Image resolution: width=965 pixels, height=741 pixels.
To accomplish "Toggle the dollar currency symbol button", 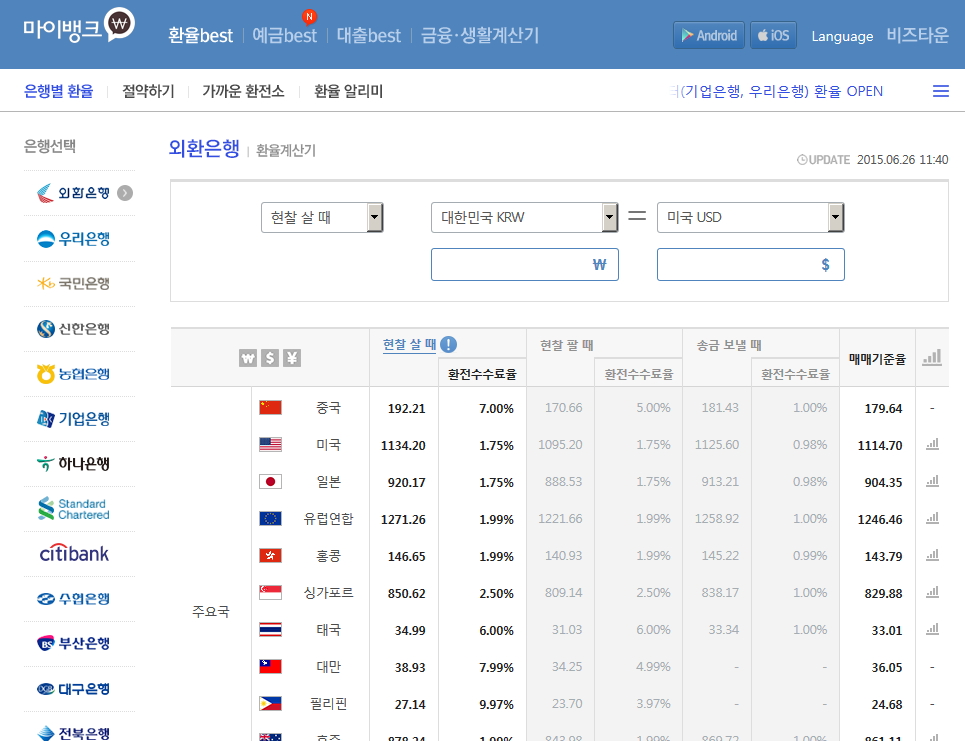I will click(270, 358).
